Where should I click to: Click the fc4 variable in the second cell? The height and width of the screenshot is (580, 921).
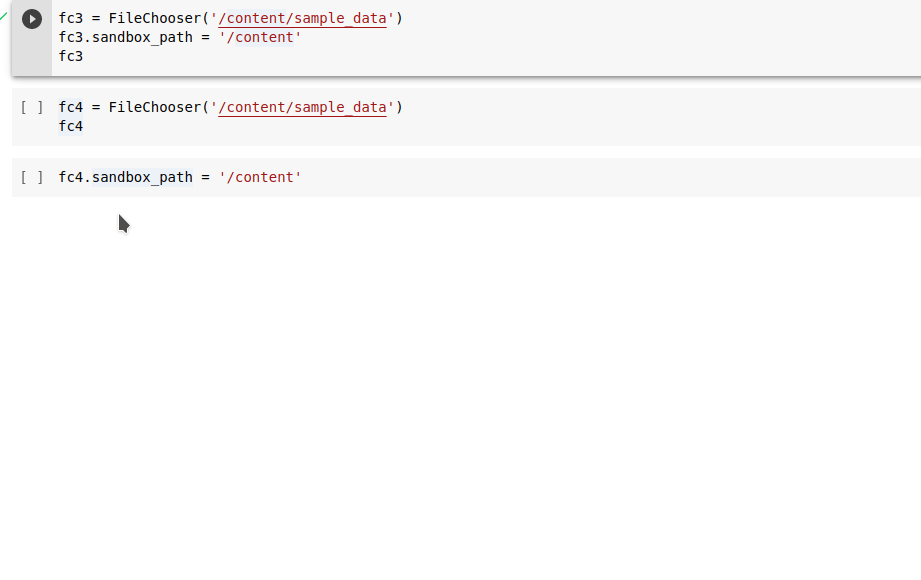(70, 126)
